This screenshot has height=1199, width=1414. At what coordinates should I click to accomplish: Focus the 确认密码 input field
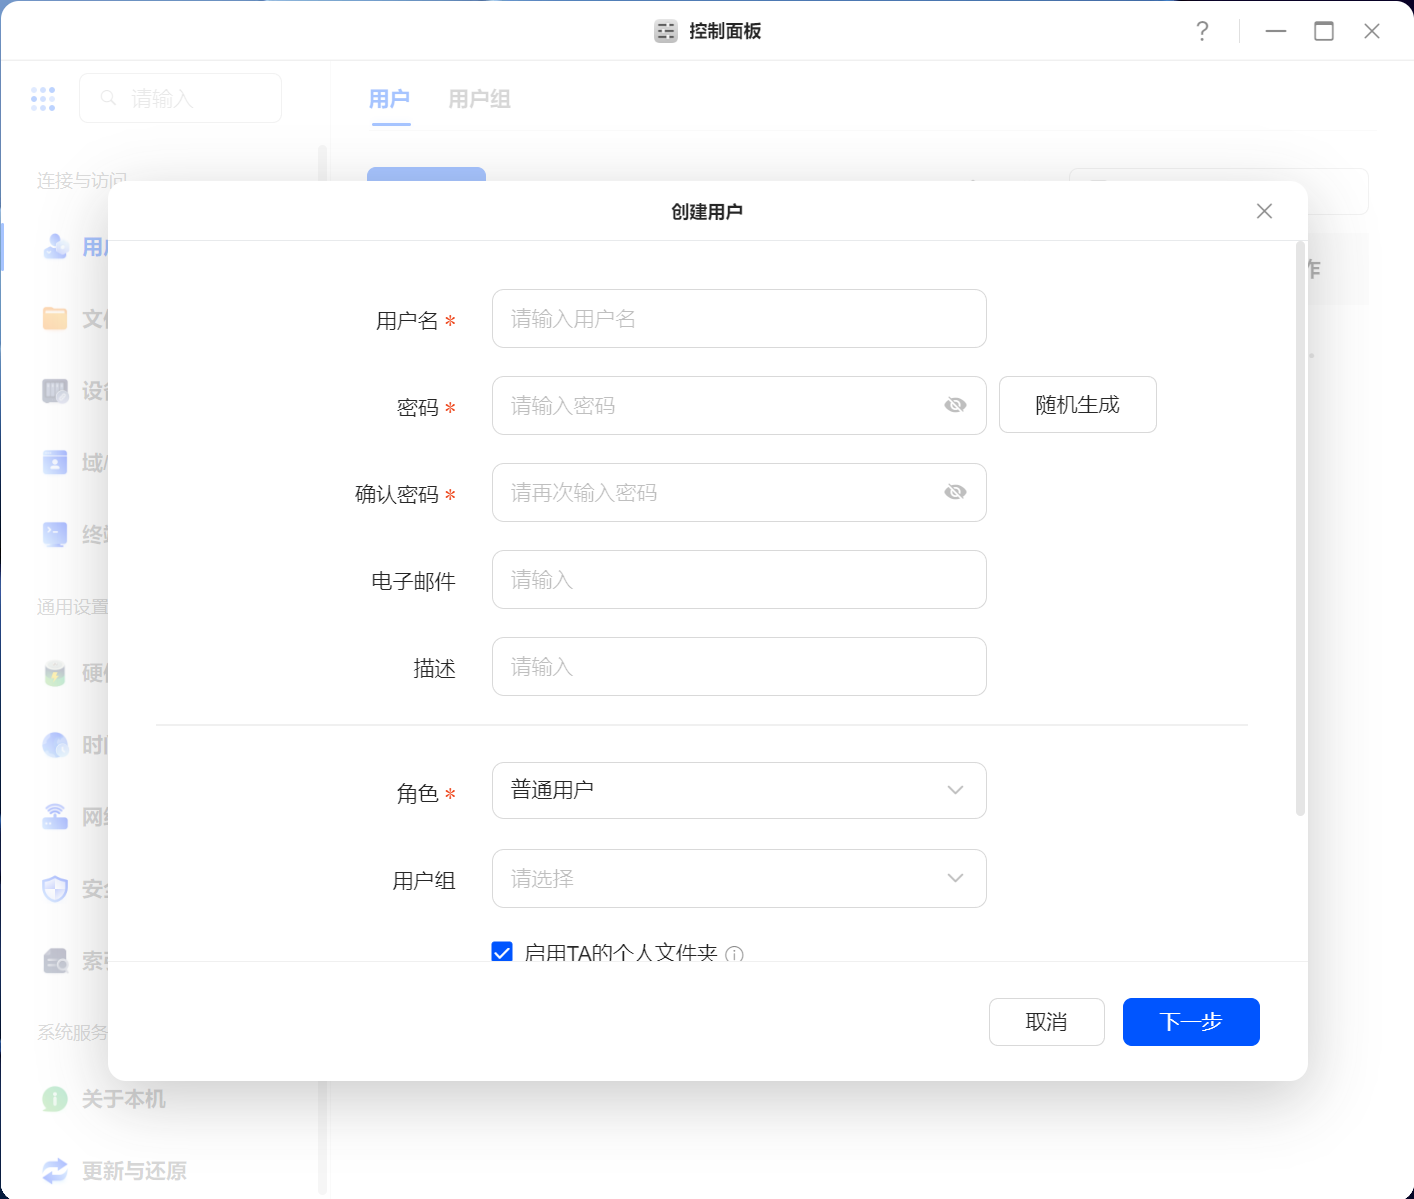(739, 493)
